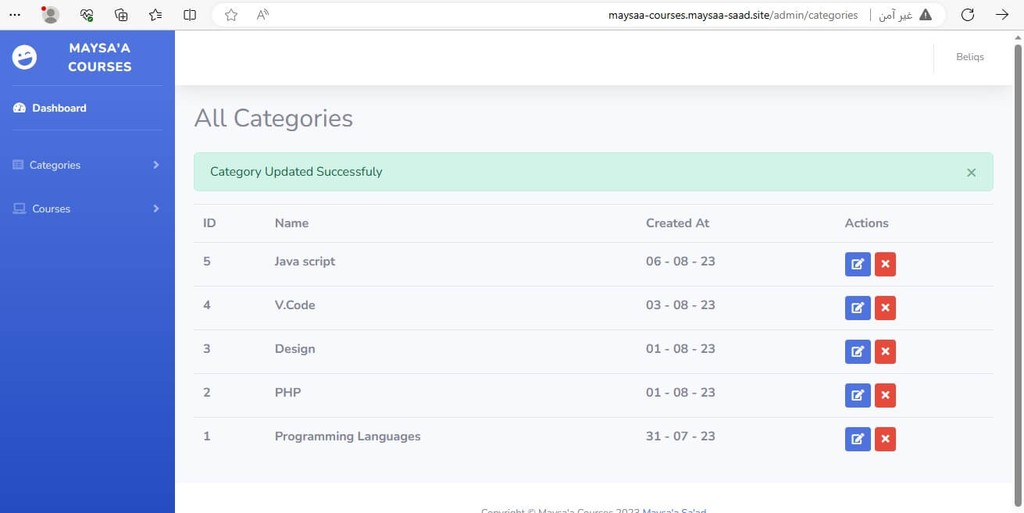This screenshot has height=513, width=1024.
Task: Edit the Design category
Action: pyautogui.click(x=857, y=352)
